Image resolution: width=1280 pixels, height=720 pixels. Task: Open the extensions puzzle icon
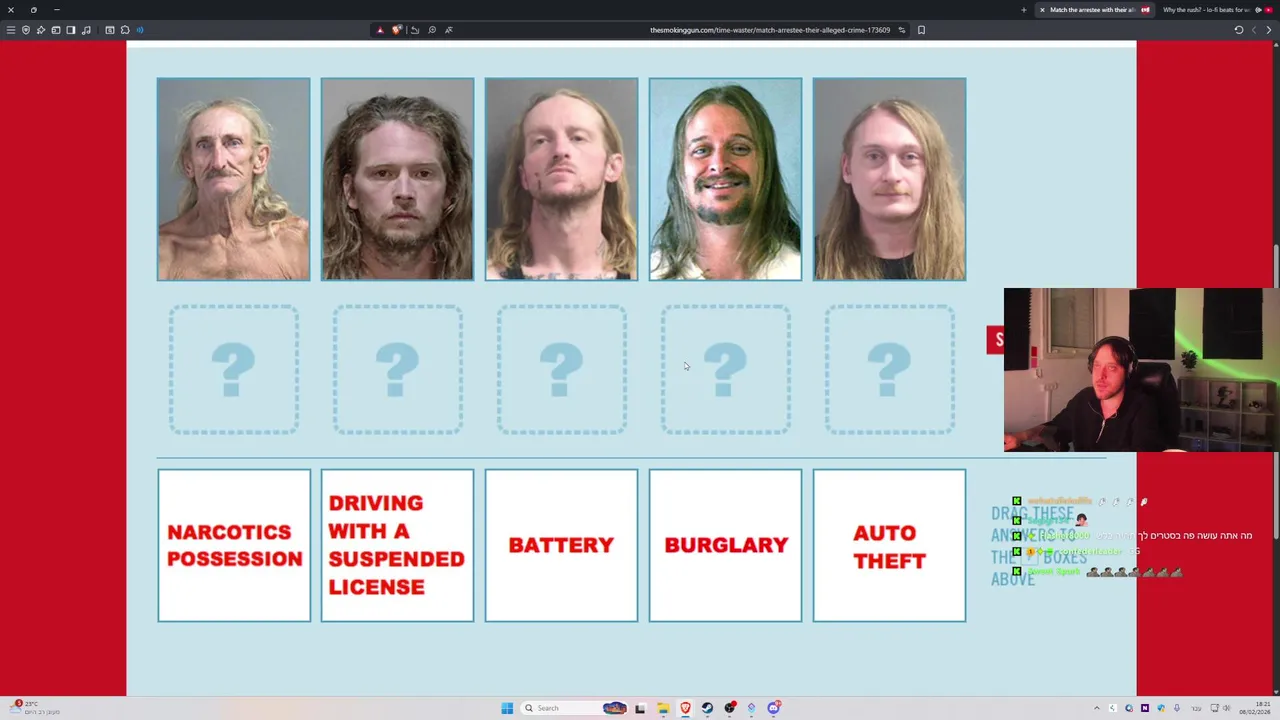125,30
